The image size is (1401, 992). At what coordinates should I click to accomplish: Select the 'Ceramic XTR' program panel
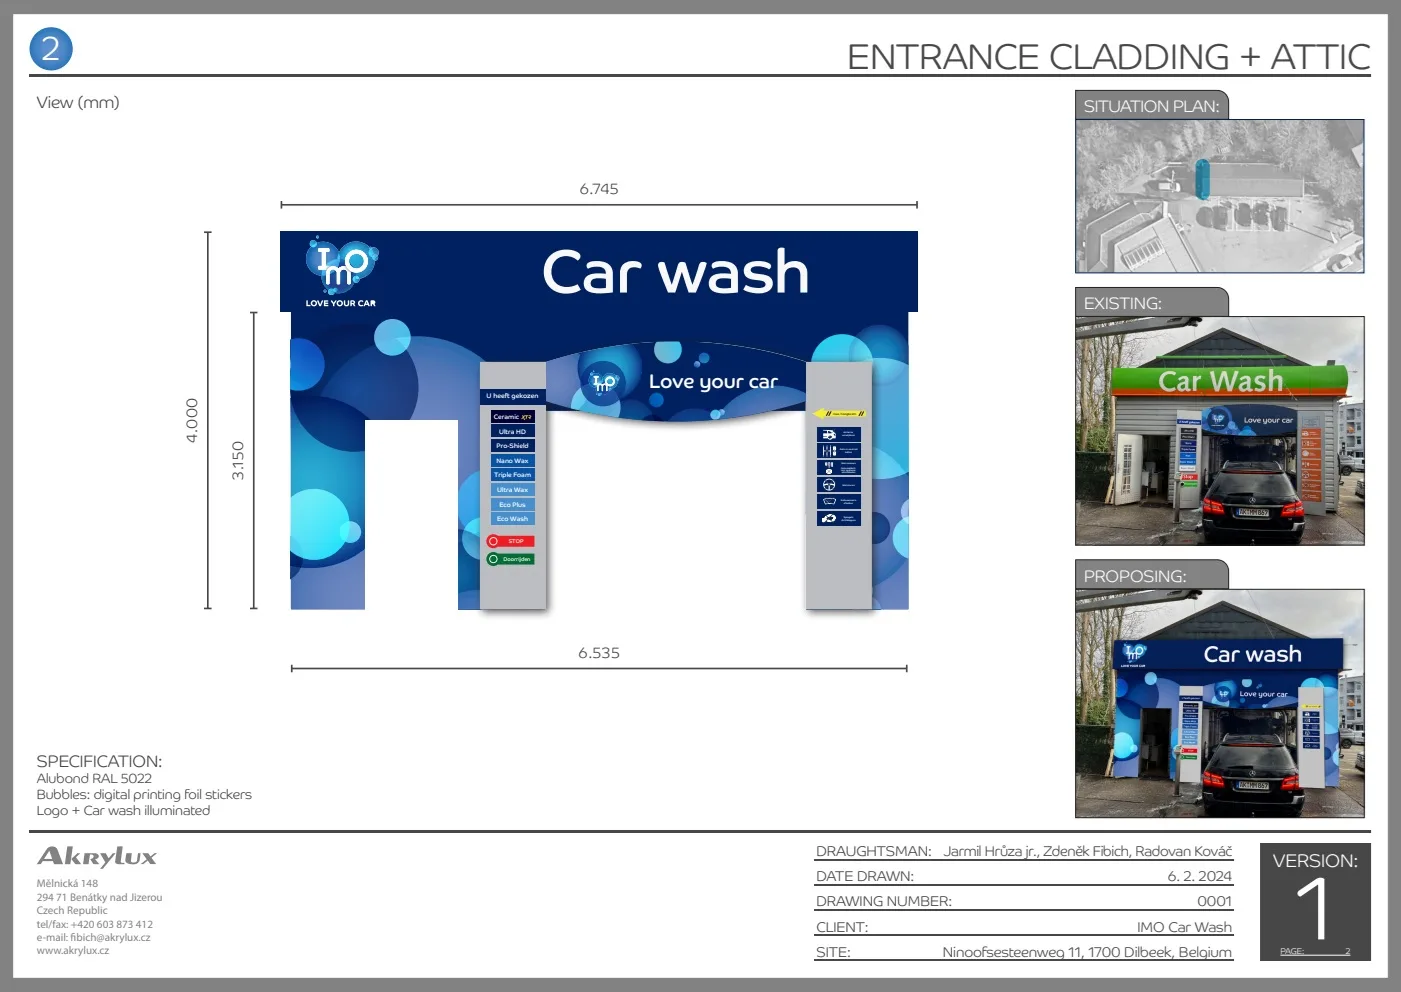tap(512, 417)
